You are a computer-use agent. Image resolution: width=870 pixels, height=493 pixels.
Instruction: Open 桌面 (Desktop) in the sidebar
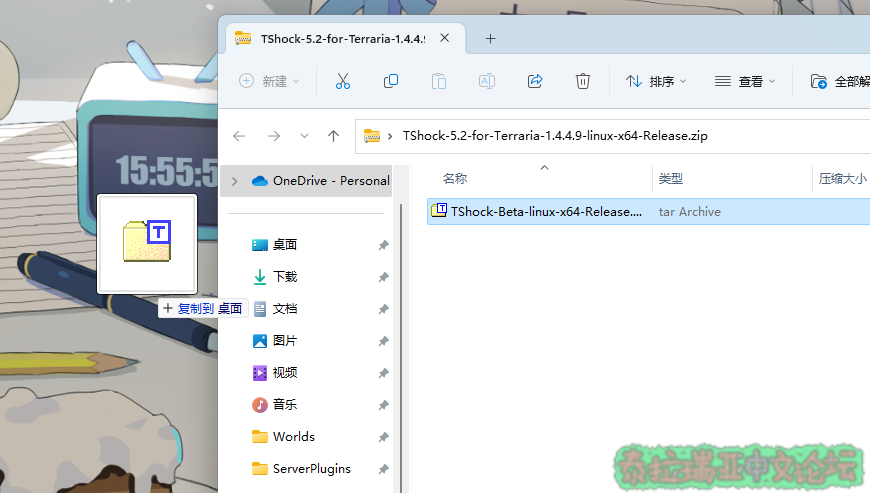tap(285, 245)
